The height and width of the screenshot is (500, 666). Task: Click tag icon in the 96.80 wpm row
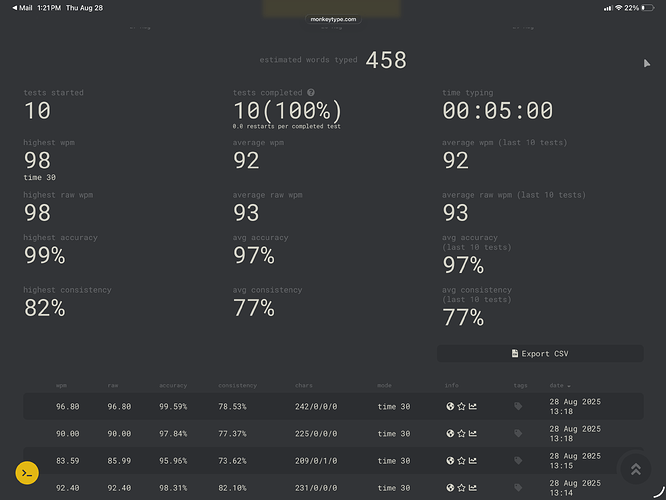[518, 406]
